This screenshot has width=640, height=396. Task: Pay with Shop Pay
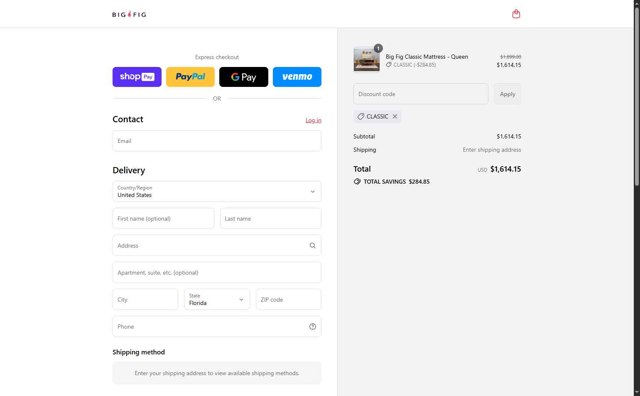point(137,77)
